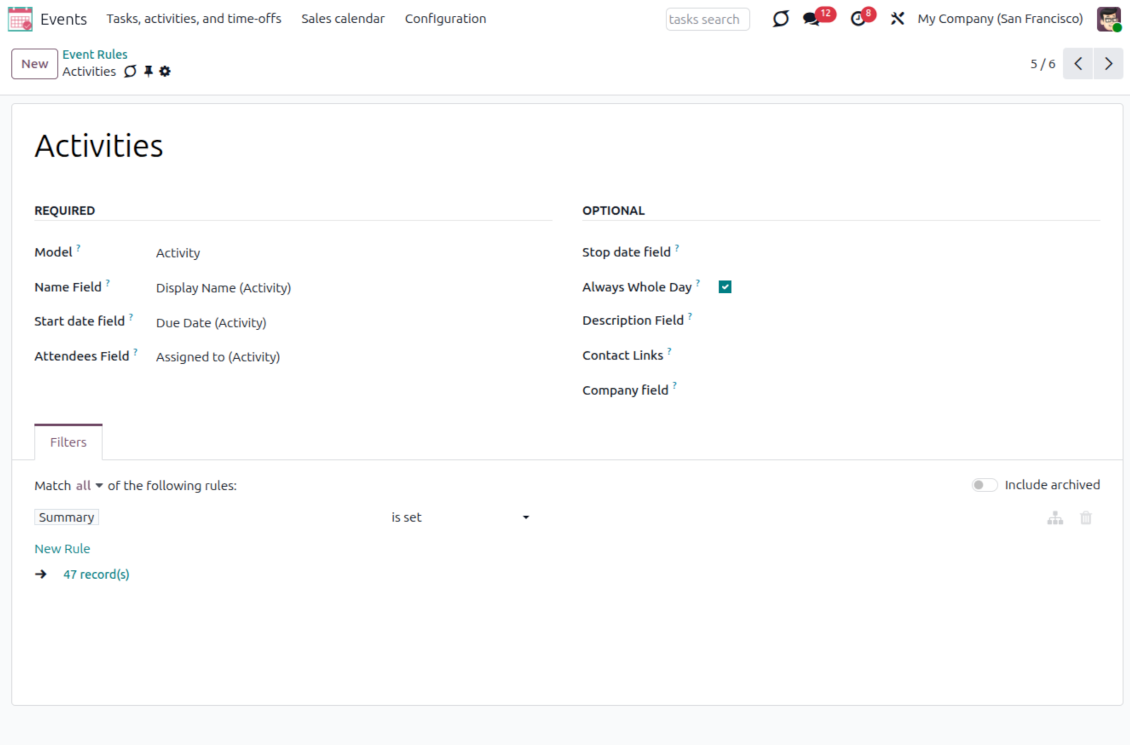
Task: Click the tasks search input field
Action: click(707, 19)
